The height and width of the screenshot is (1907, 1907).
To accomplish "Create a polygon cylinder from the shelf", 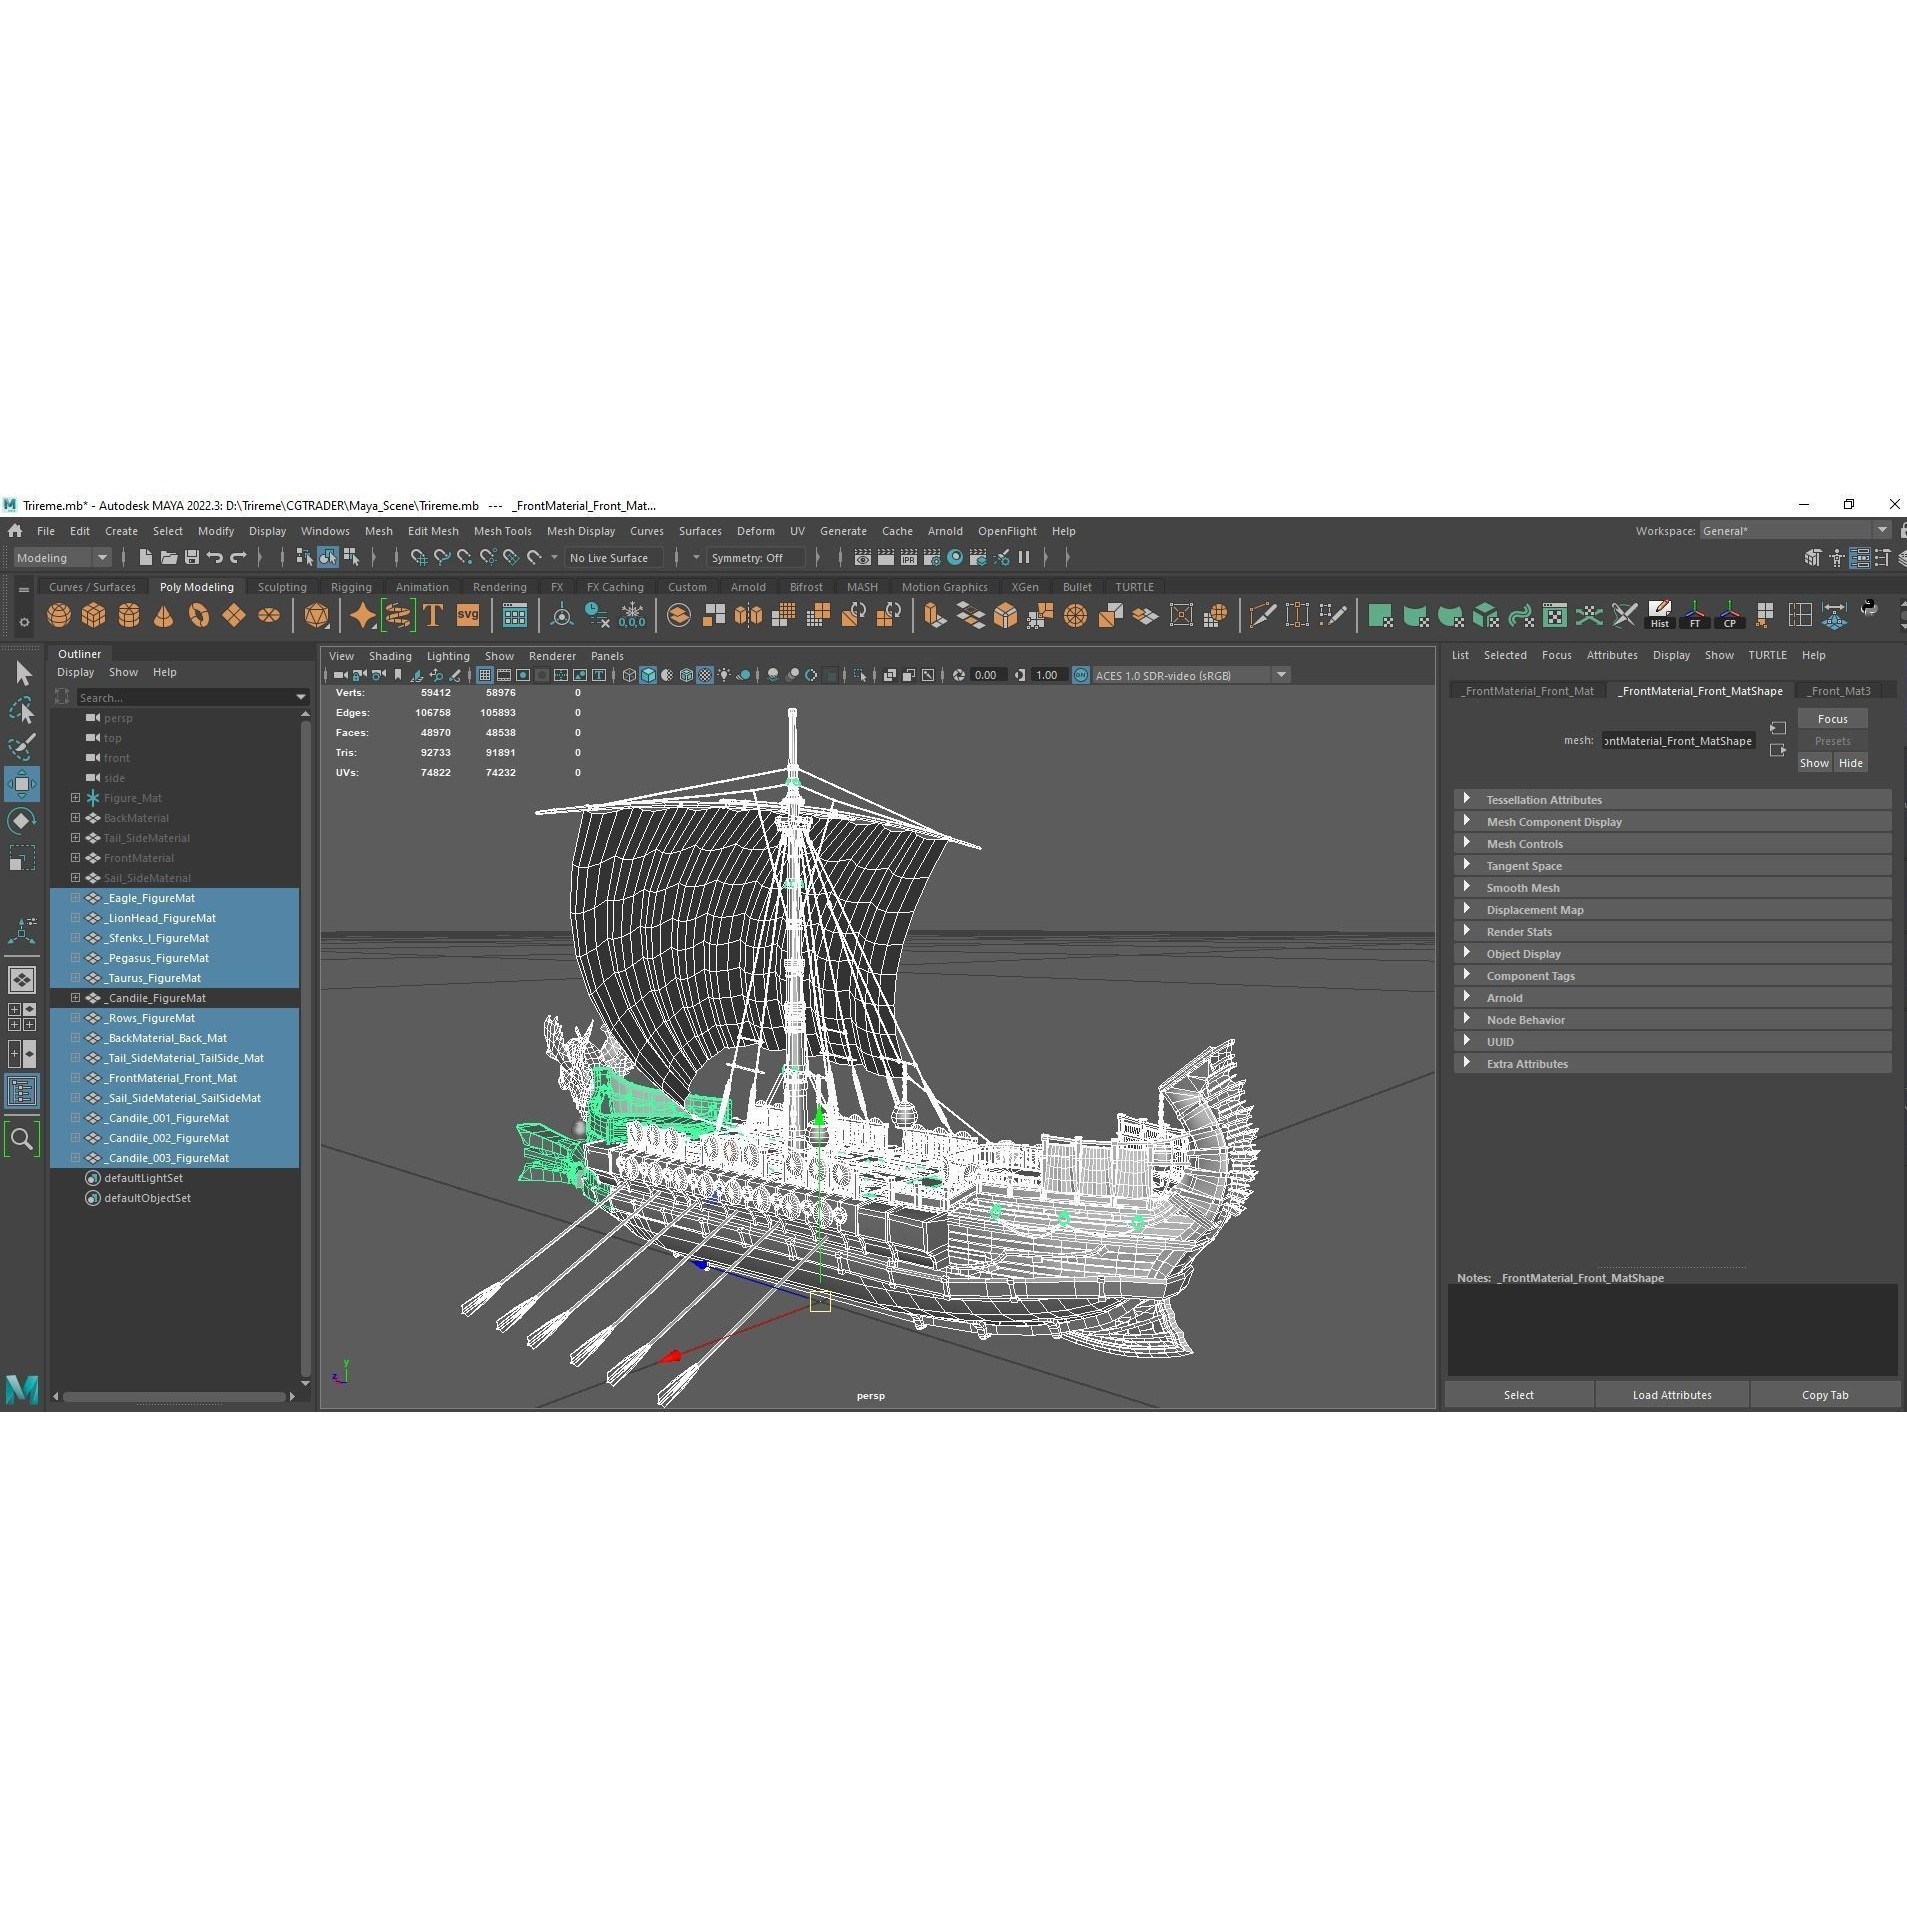I will pyautogui.click(x=129, y=616).
